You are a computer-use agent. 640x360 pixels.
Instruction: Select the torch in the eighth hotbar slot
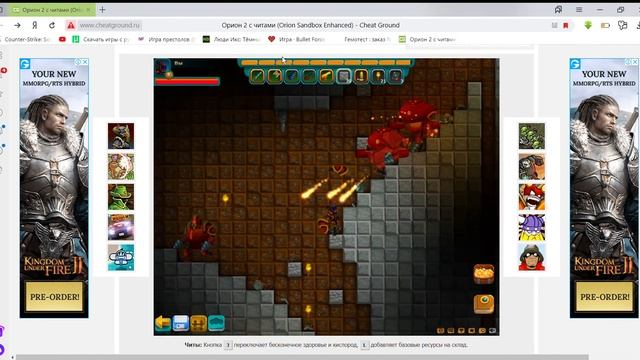tap(378, 76)
